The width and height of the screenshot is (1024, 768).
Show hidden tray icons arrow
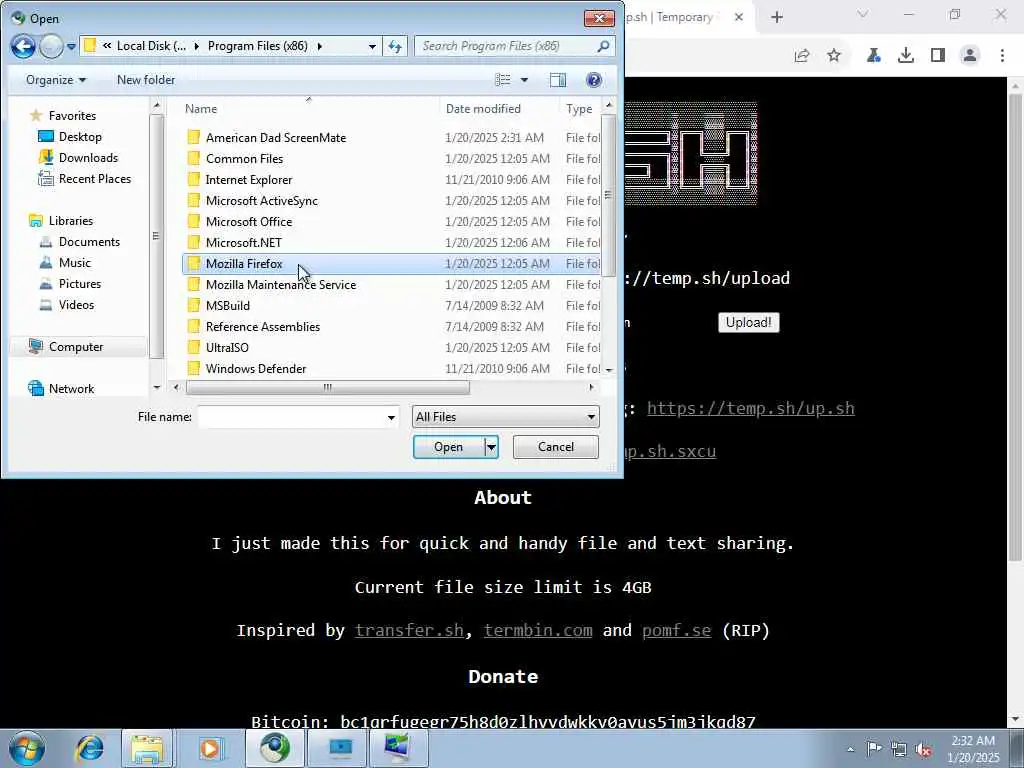pos(850,749)
